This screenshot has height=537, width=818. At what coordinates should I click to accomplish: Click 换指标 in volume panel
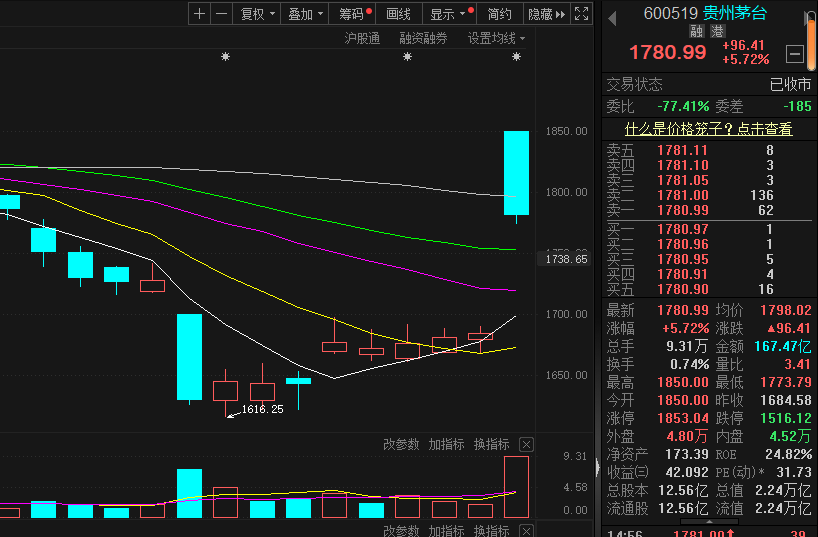click(x=491, y=444)
